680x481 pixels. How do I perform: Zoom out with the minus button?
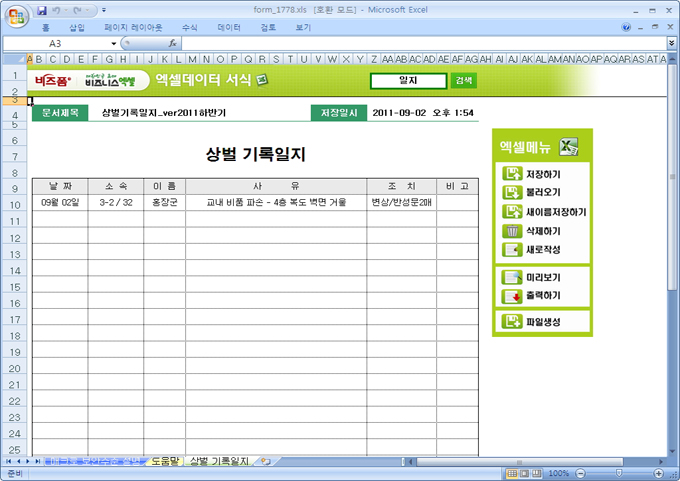click(581, 473)
